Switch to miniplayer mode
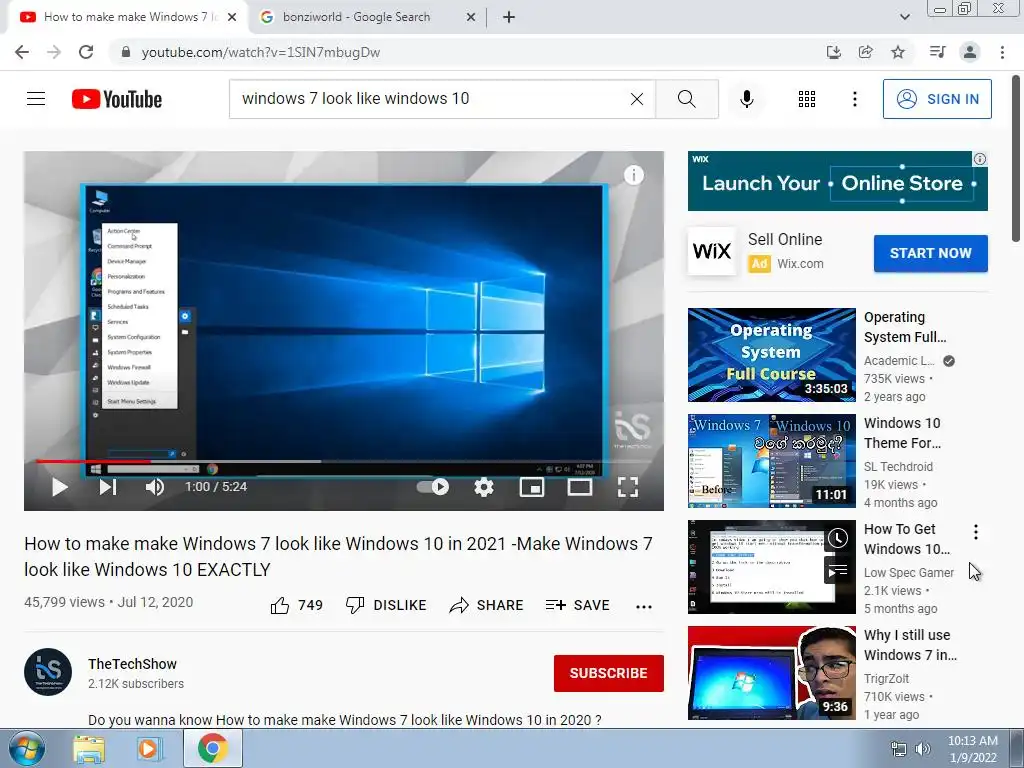The image size is (1024, 768). coord(532,487)
